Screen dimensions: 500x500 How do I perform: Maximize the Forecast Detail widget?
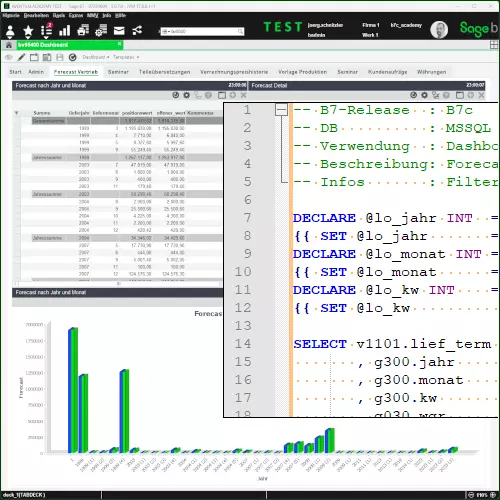[460, 95]
